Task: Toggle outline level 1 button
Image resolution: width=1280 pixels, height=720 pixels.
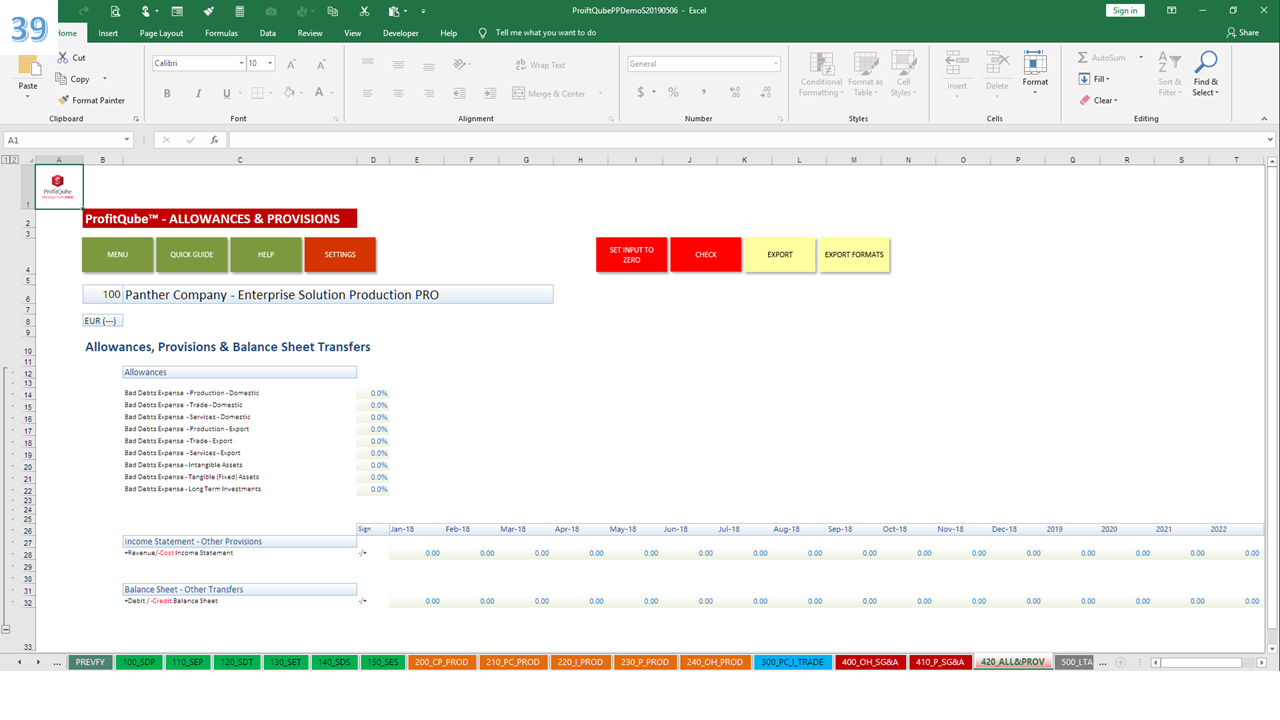Action: [5, 160]
